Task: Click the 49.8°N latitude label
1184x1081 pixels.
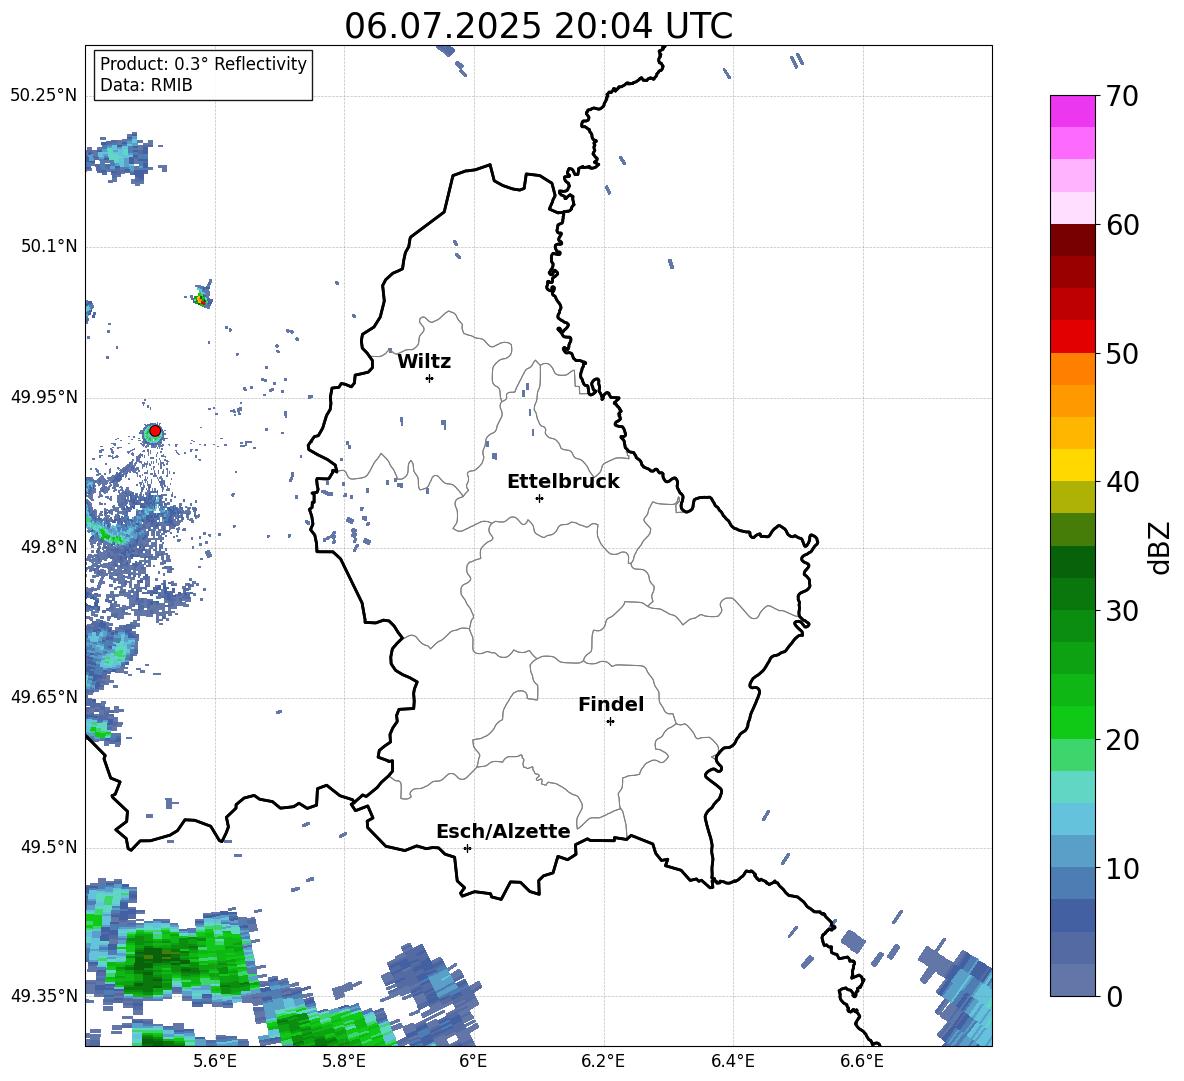Action: pos(49,547)
